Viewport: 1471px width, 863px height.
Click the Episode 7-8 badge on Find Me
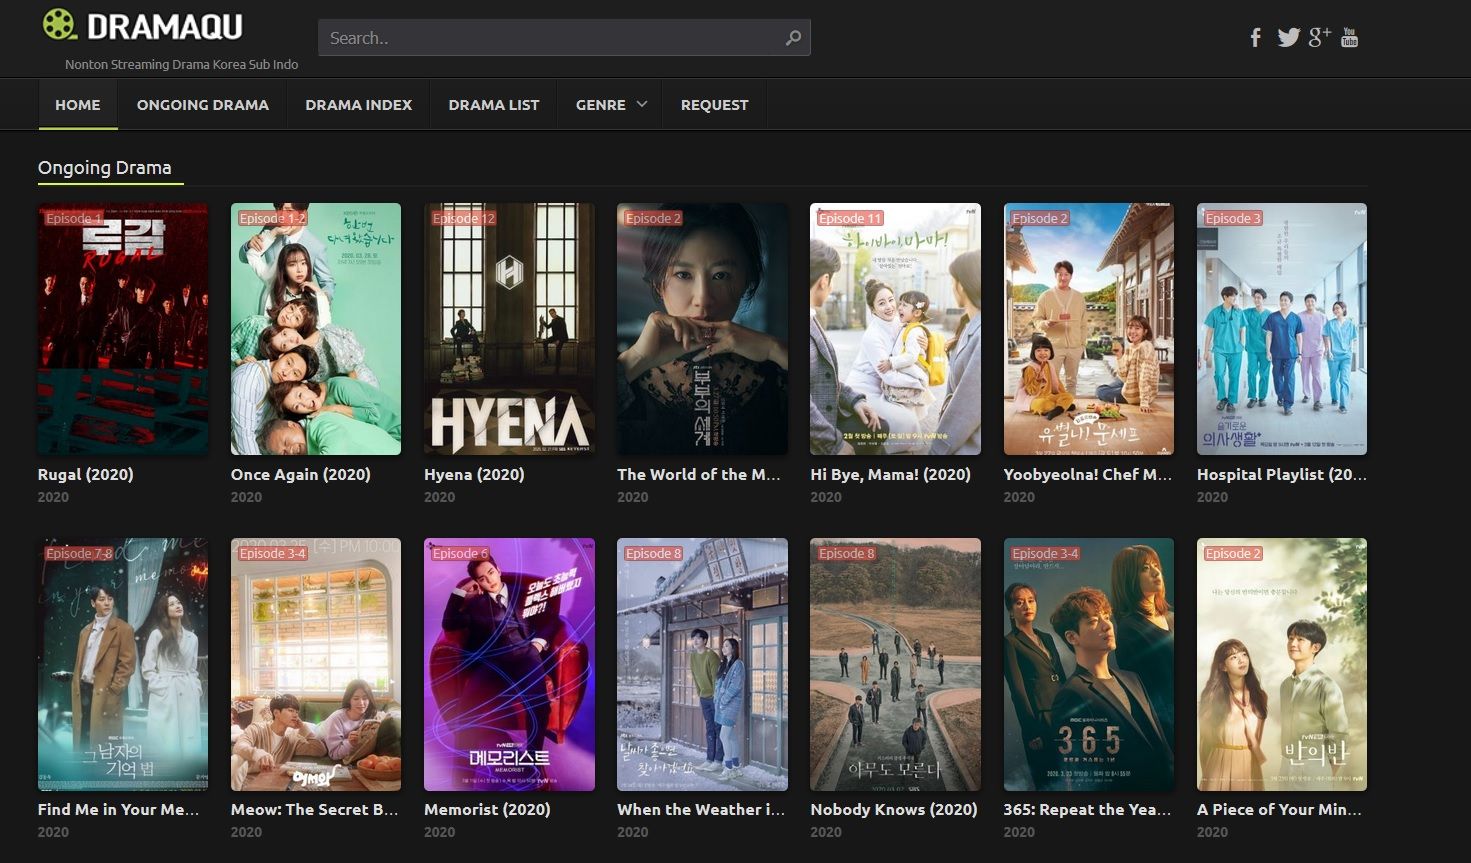[80, 553]
